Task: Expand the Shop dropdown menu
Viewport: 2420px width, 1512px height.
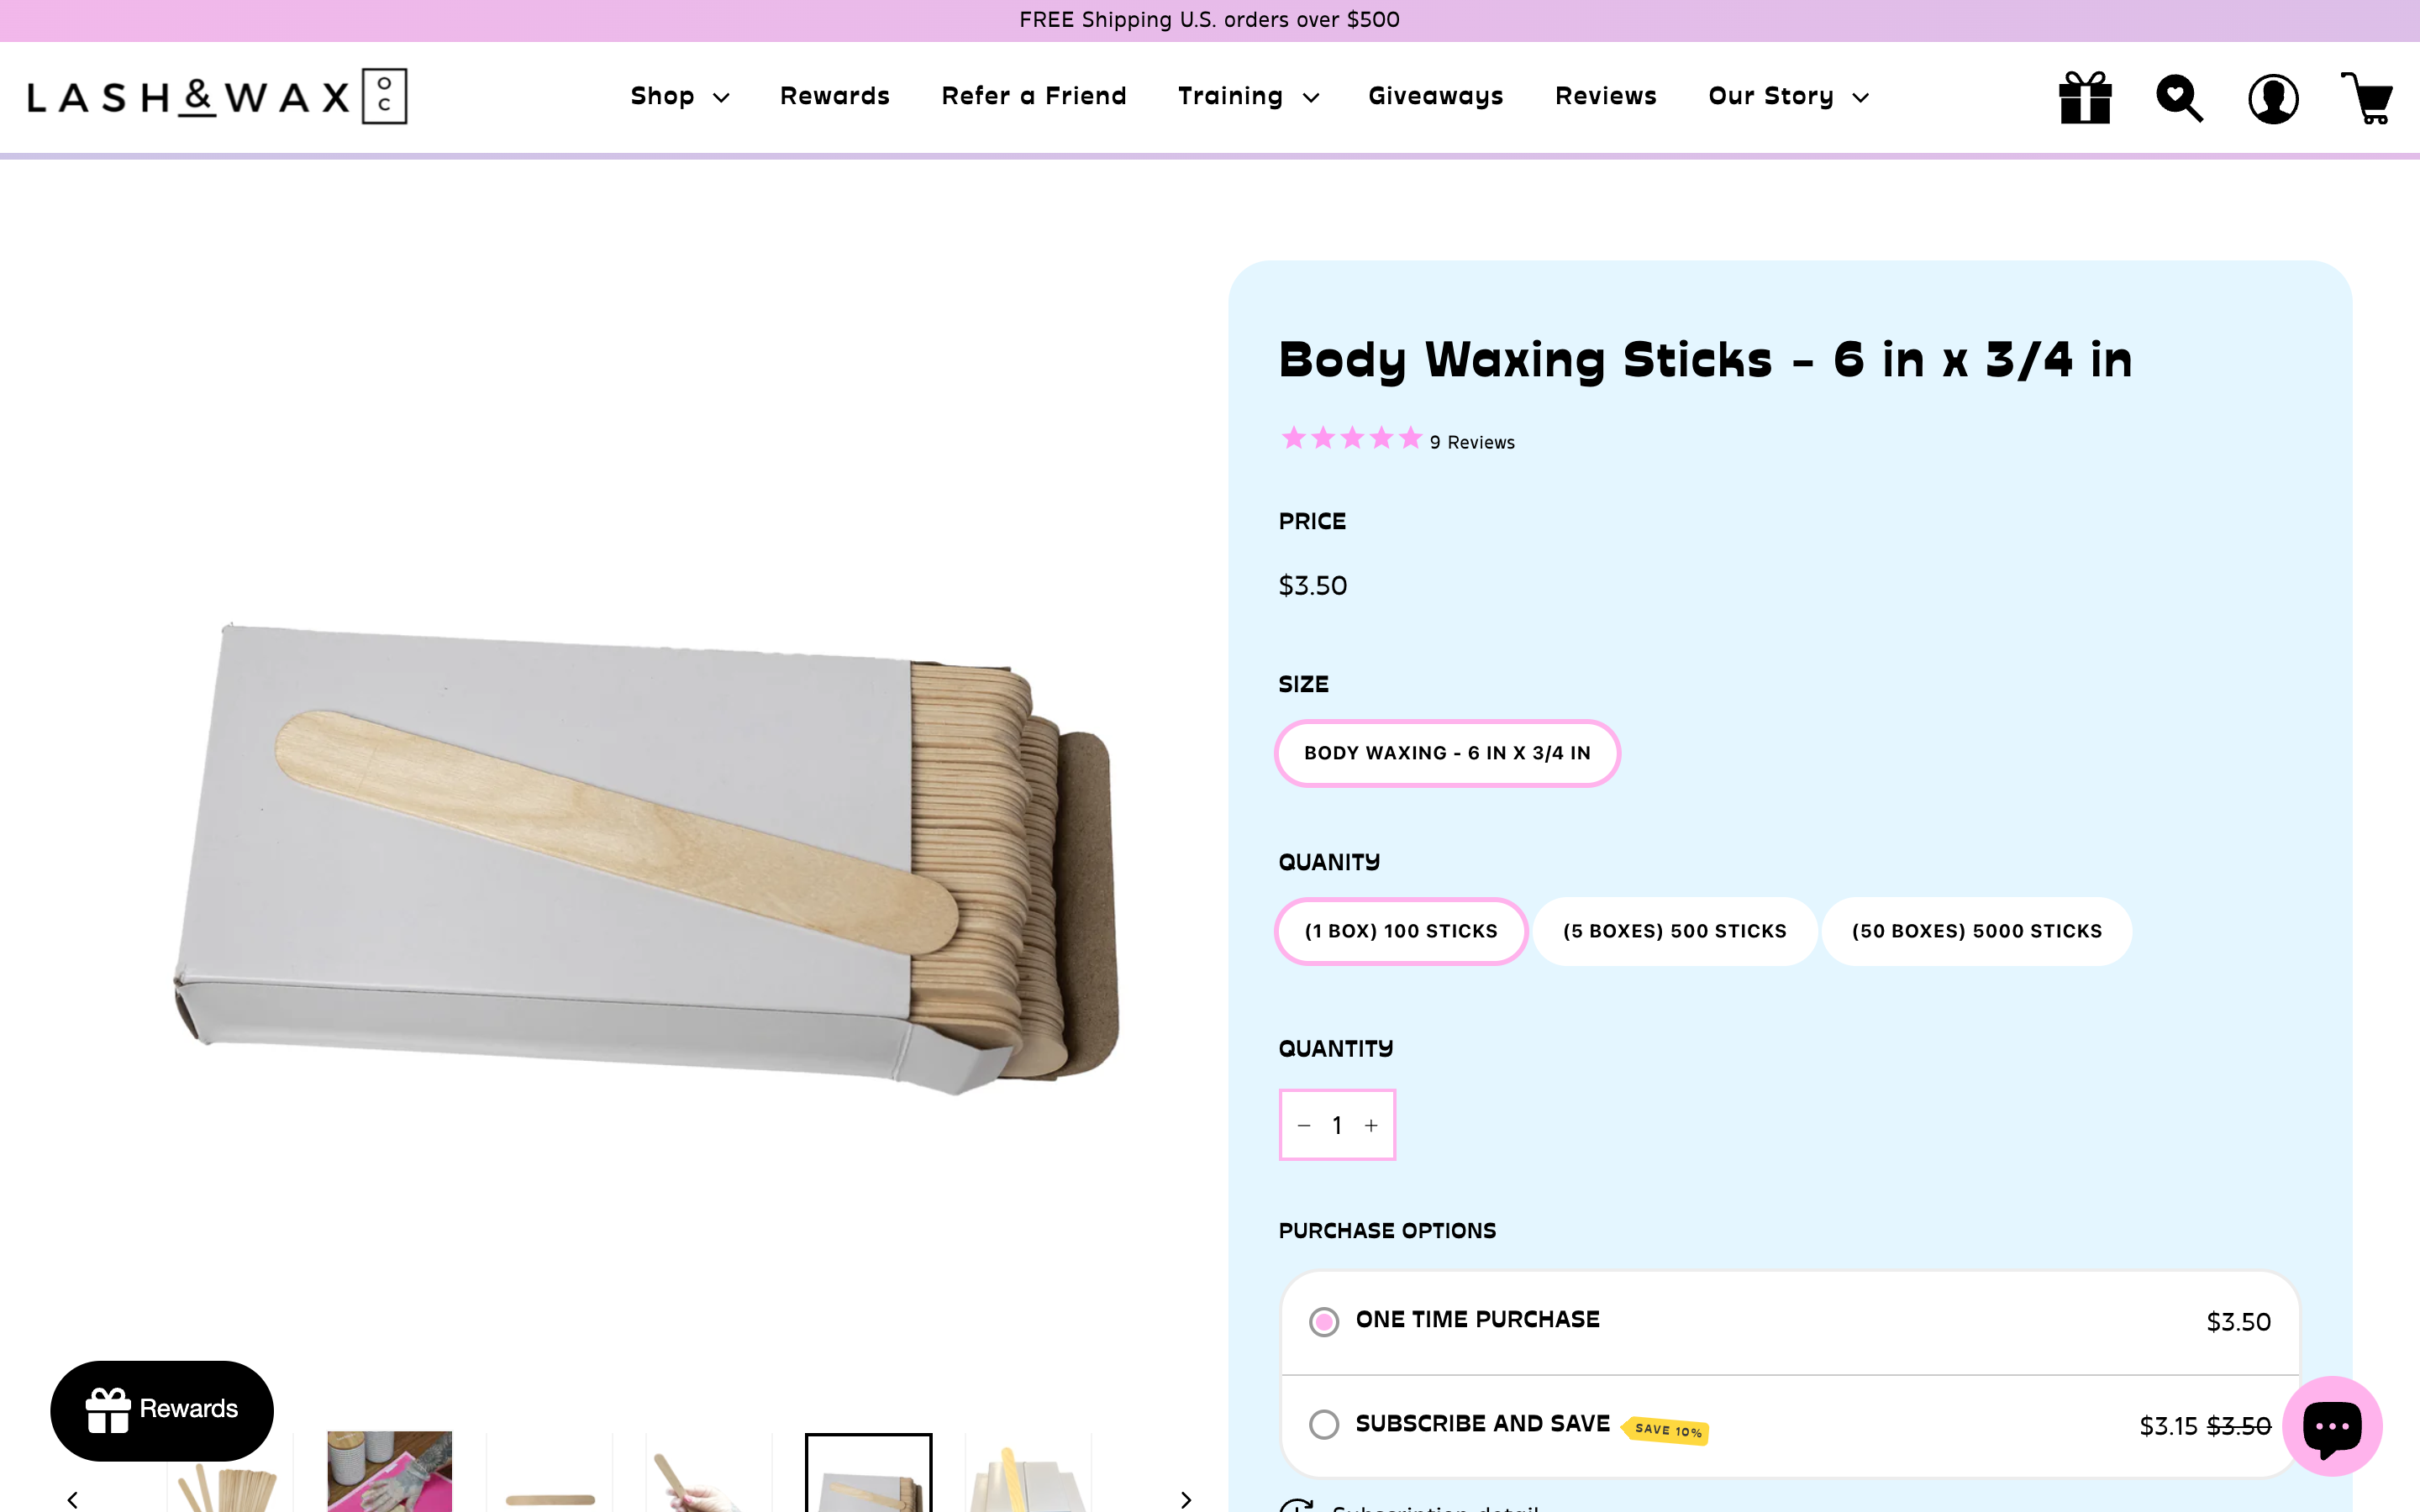Action: tap(679, 96)
